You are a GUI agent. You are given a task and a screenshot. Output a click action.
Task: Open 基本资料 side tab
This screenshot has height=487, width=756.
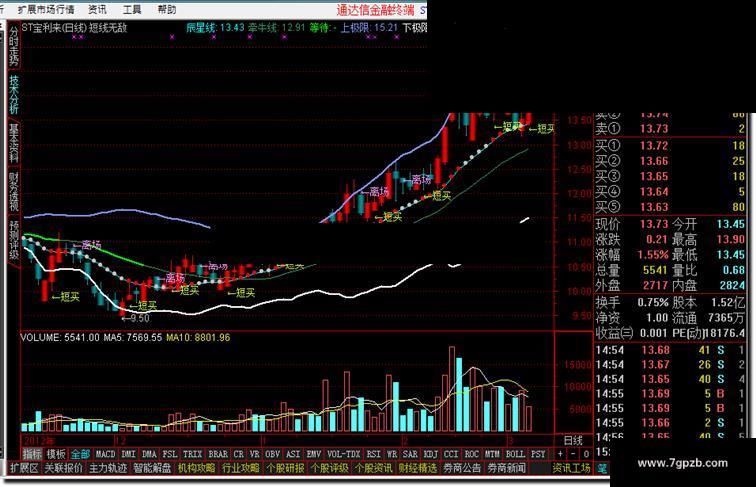tap(14, 143)
